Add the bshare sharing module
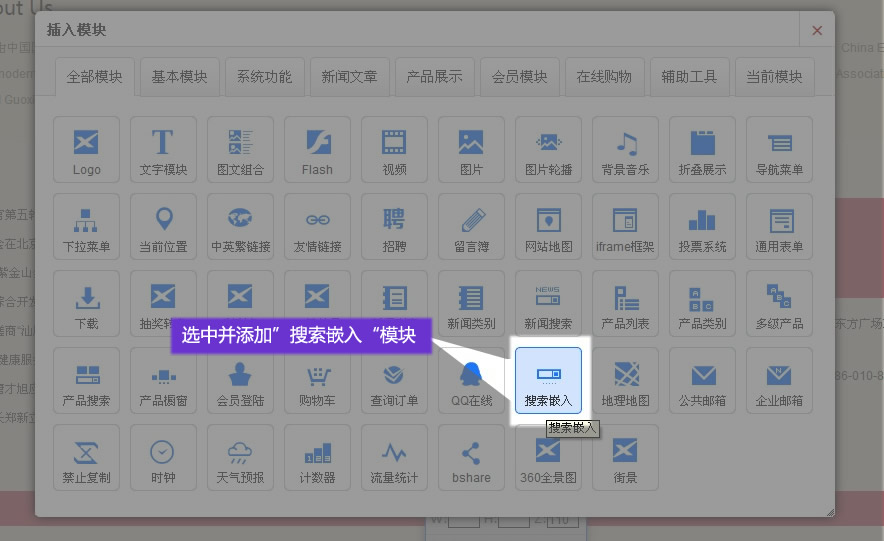The width and height of the screenshot is (884, 541). pyautogui.click(x=471, y=457)
